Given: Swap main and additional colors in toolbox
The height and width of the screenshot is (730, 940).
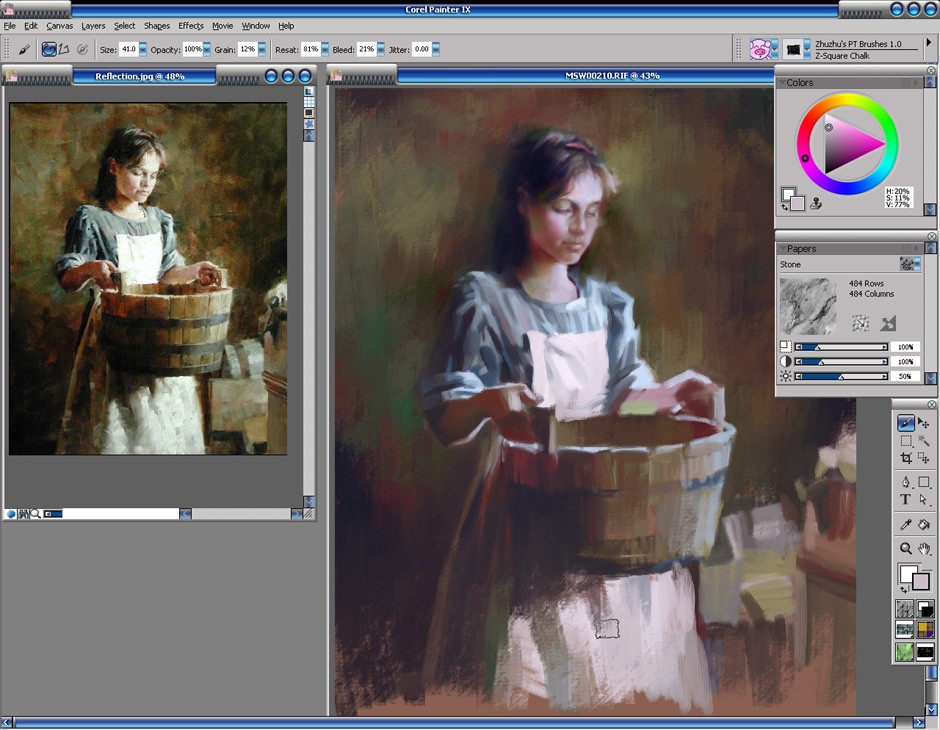Looking at the screenshot, I should point(903,589).
